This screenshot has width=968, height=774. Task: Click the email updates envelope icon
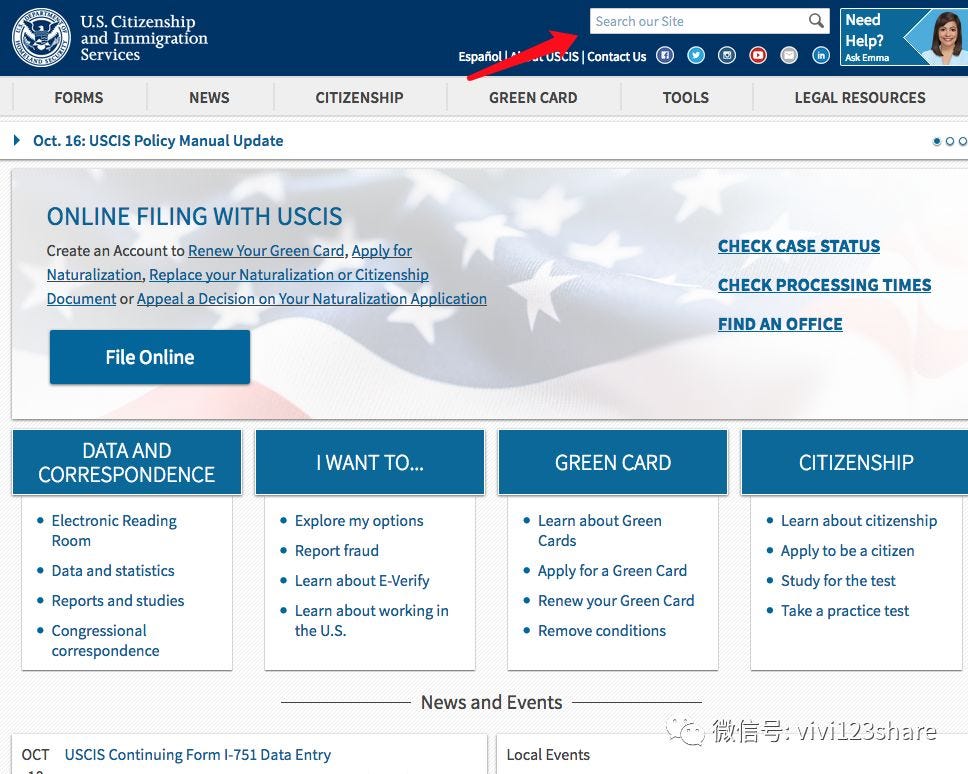coord(789,56)
